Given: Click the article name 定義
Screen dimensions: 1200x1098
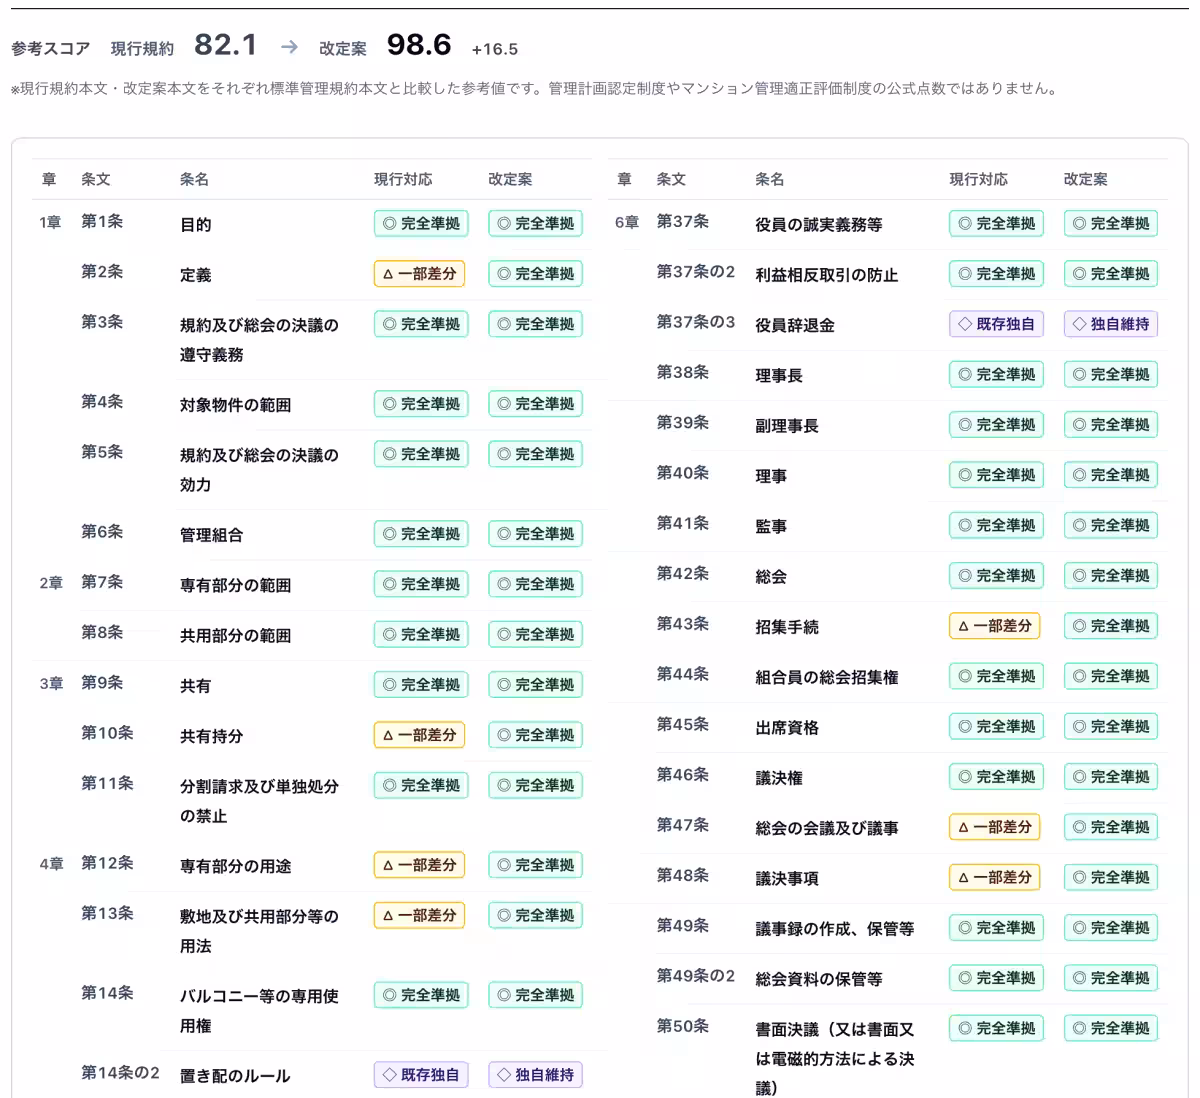Looking at the screenshot, I should (196, 275).
